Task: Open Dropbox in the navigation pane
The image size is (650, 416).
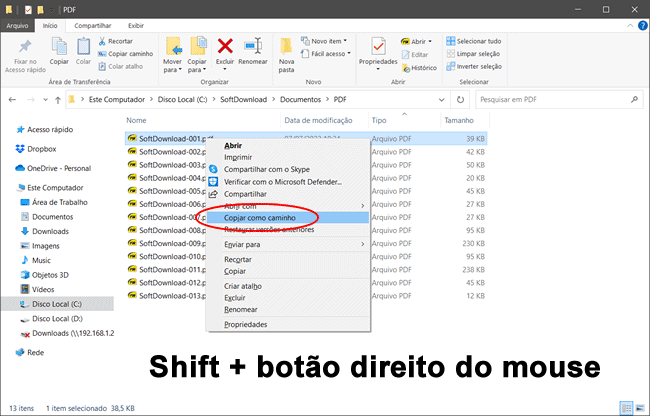Action: (40, 149)
